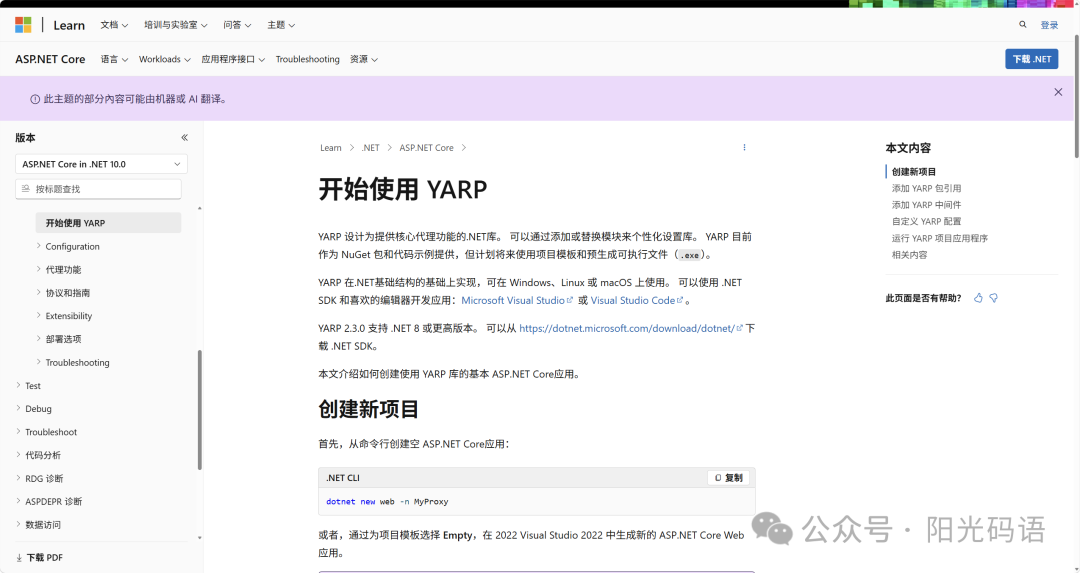
Task: Click the sidebar scrollbar up arrow
Action: click(200, 208)
